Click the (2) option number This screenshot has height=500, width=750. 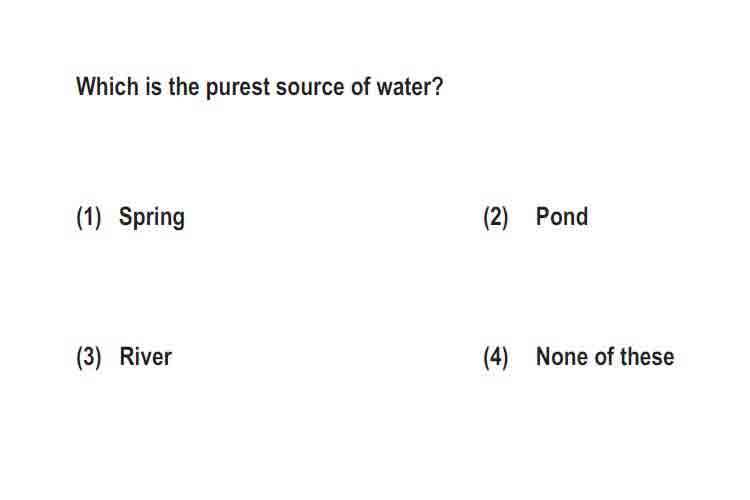496,218
